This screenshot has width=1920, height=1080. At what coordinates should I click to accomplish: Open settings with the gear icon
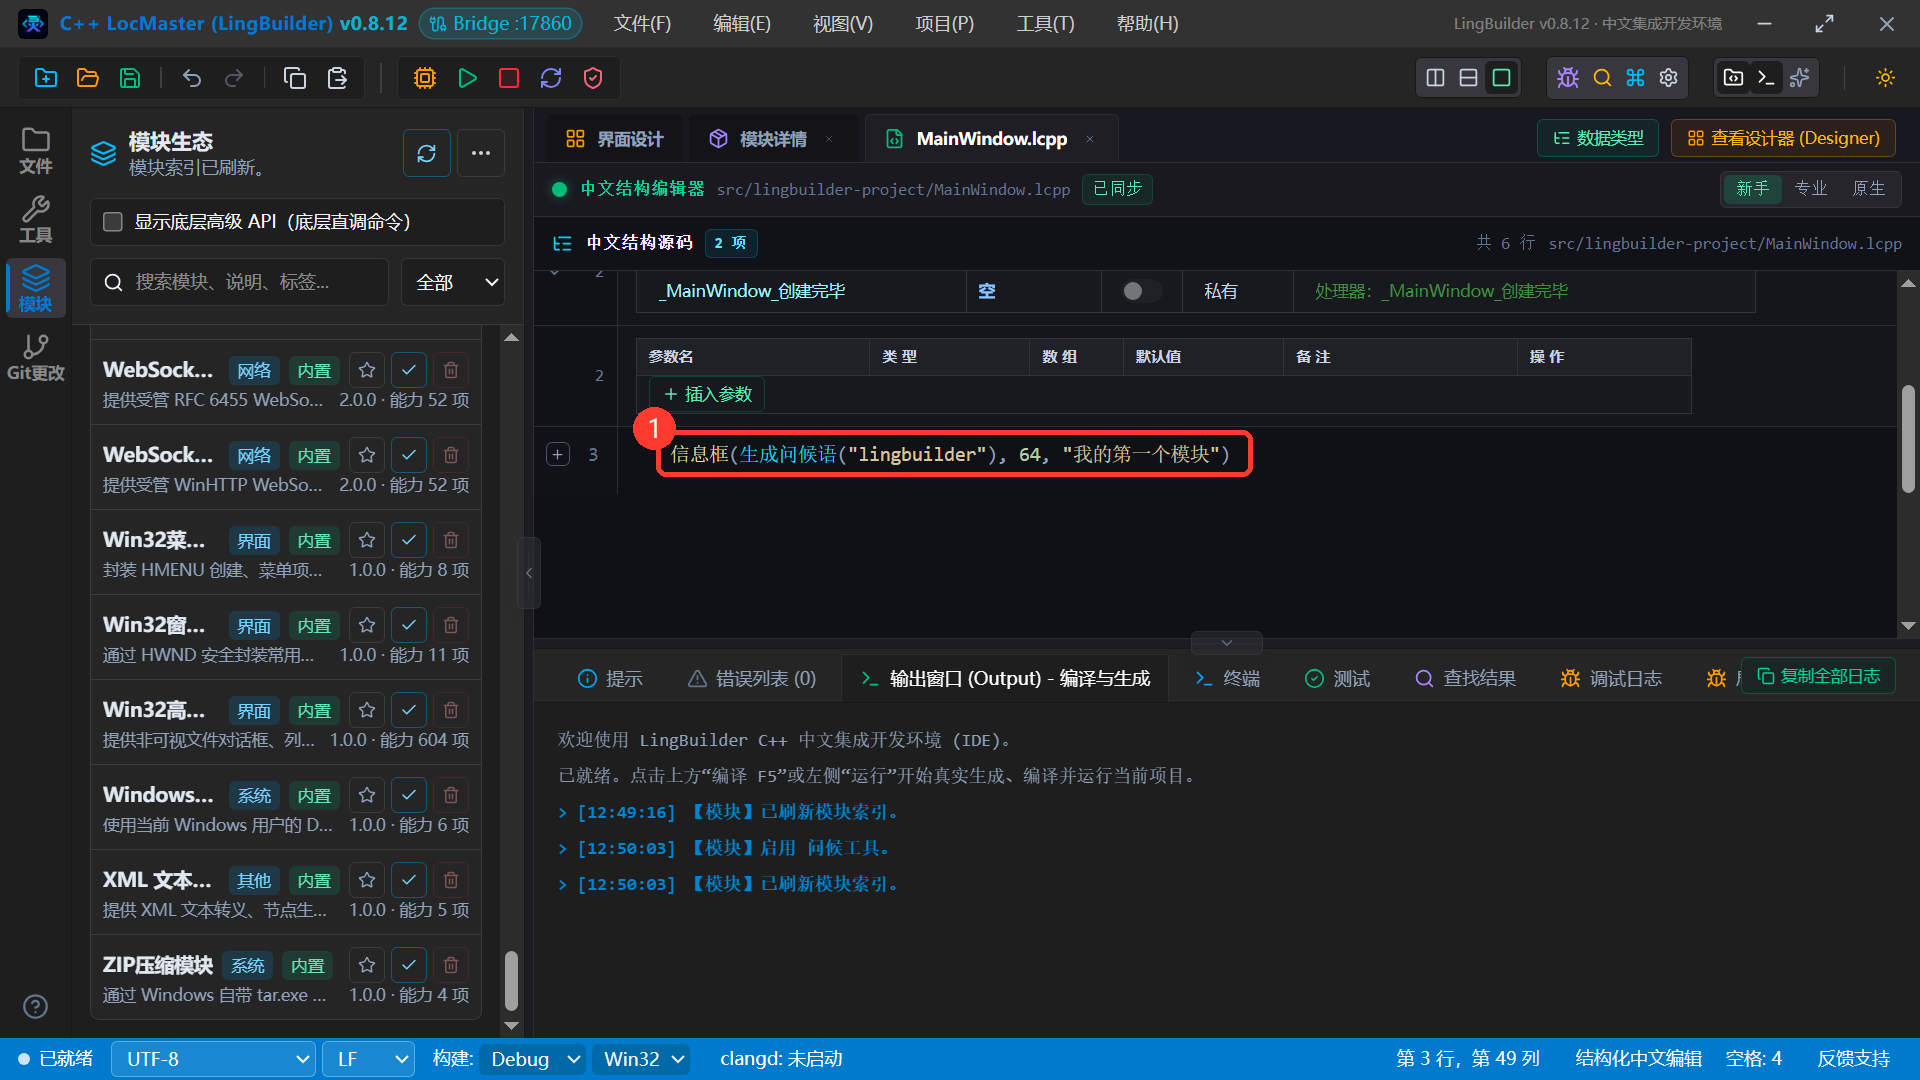pyautogui.click(x=1668, y=78)
